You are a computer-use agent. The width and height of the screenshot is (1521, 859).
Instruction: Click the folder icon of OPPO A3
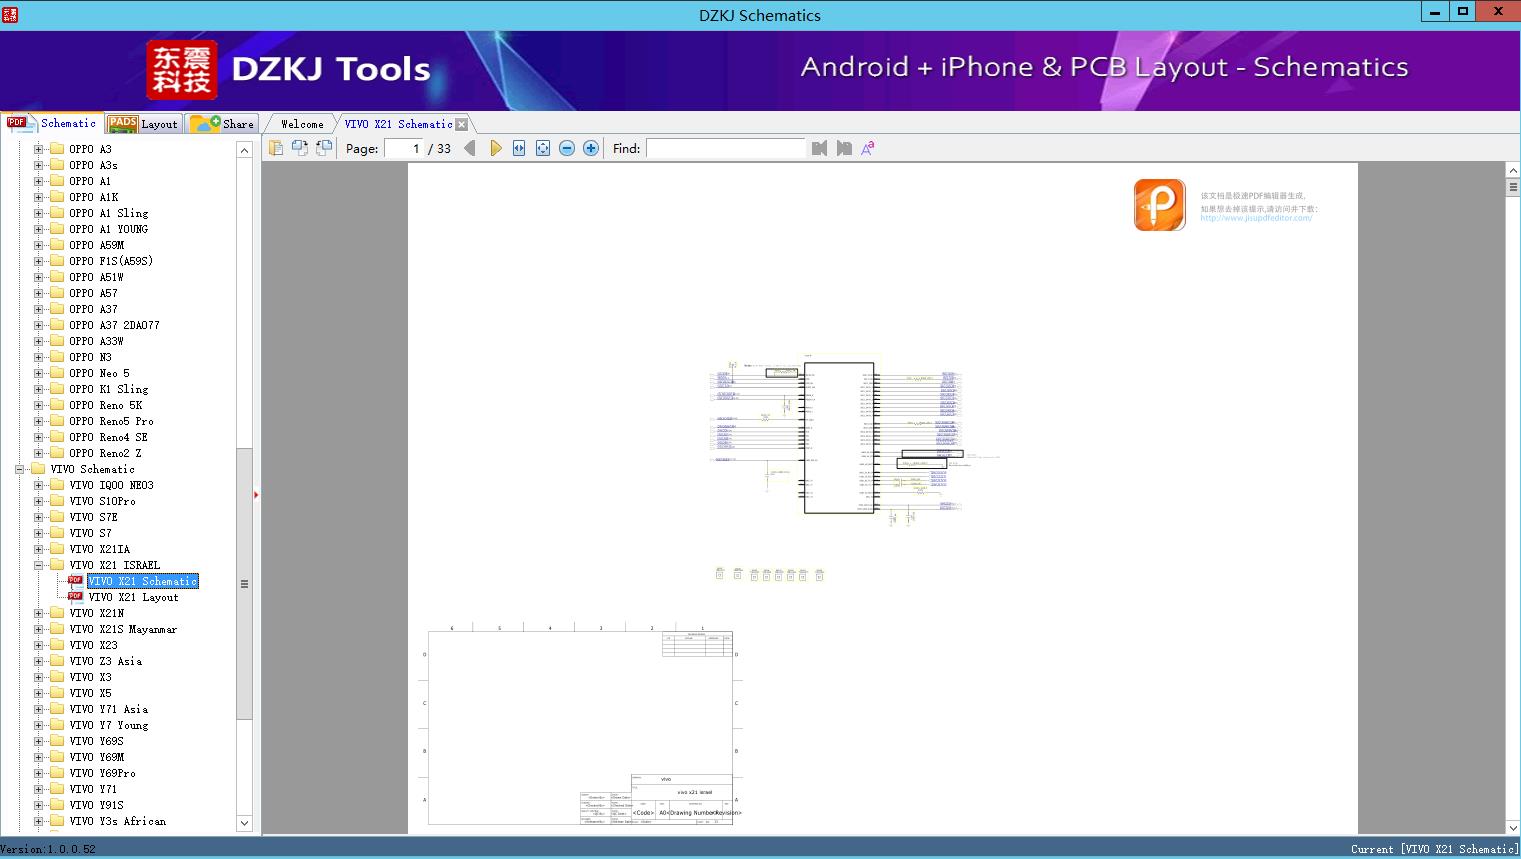(57, 149)
